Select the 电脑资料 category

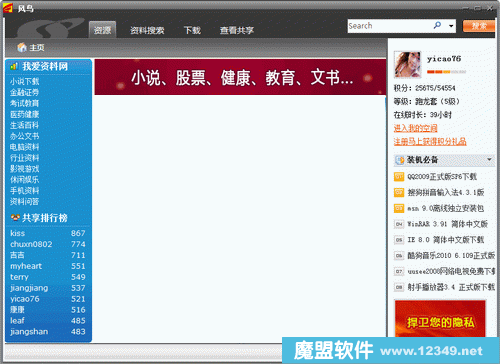tap(24, 147)
